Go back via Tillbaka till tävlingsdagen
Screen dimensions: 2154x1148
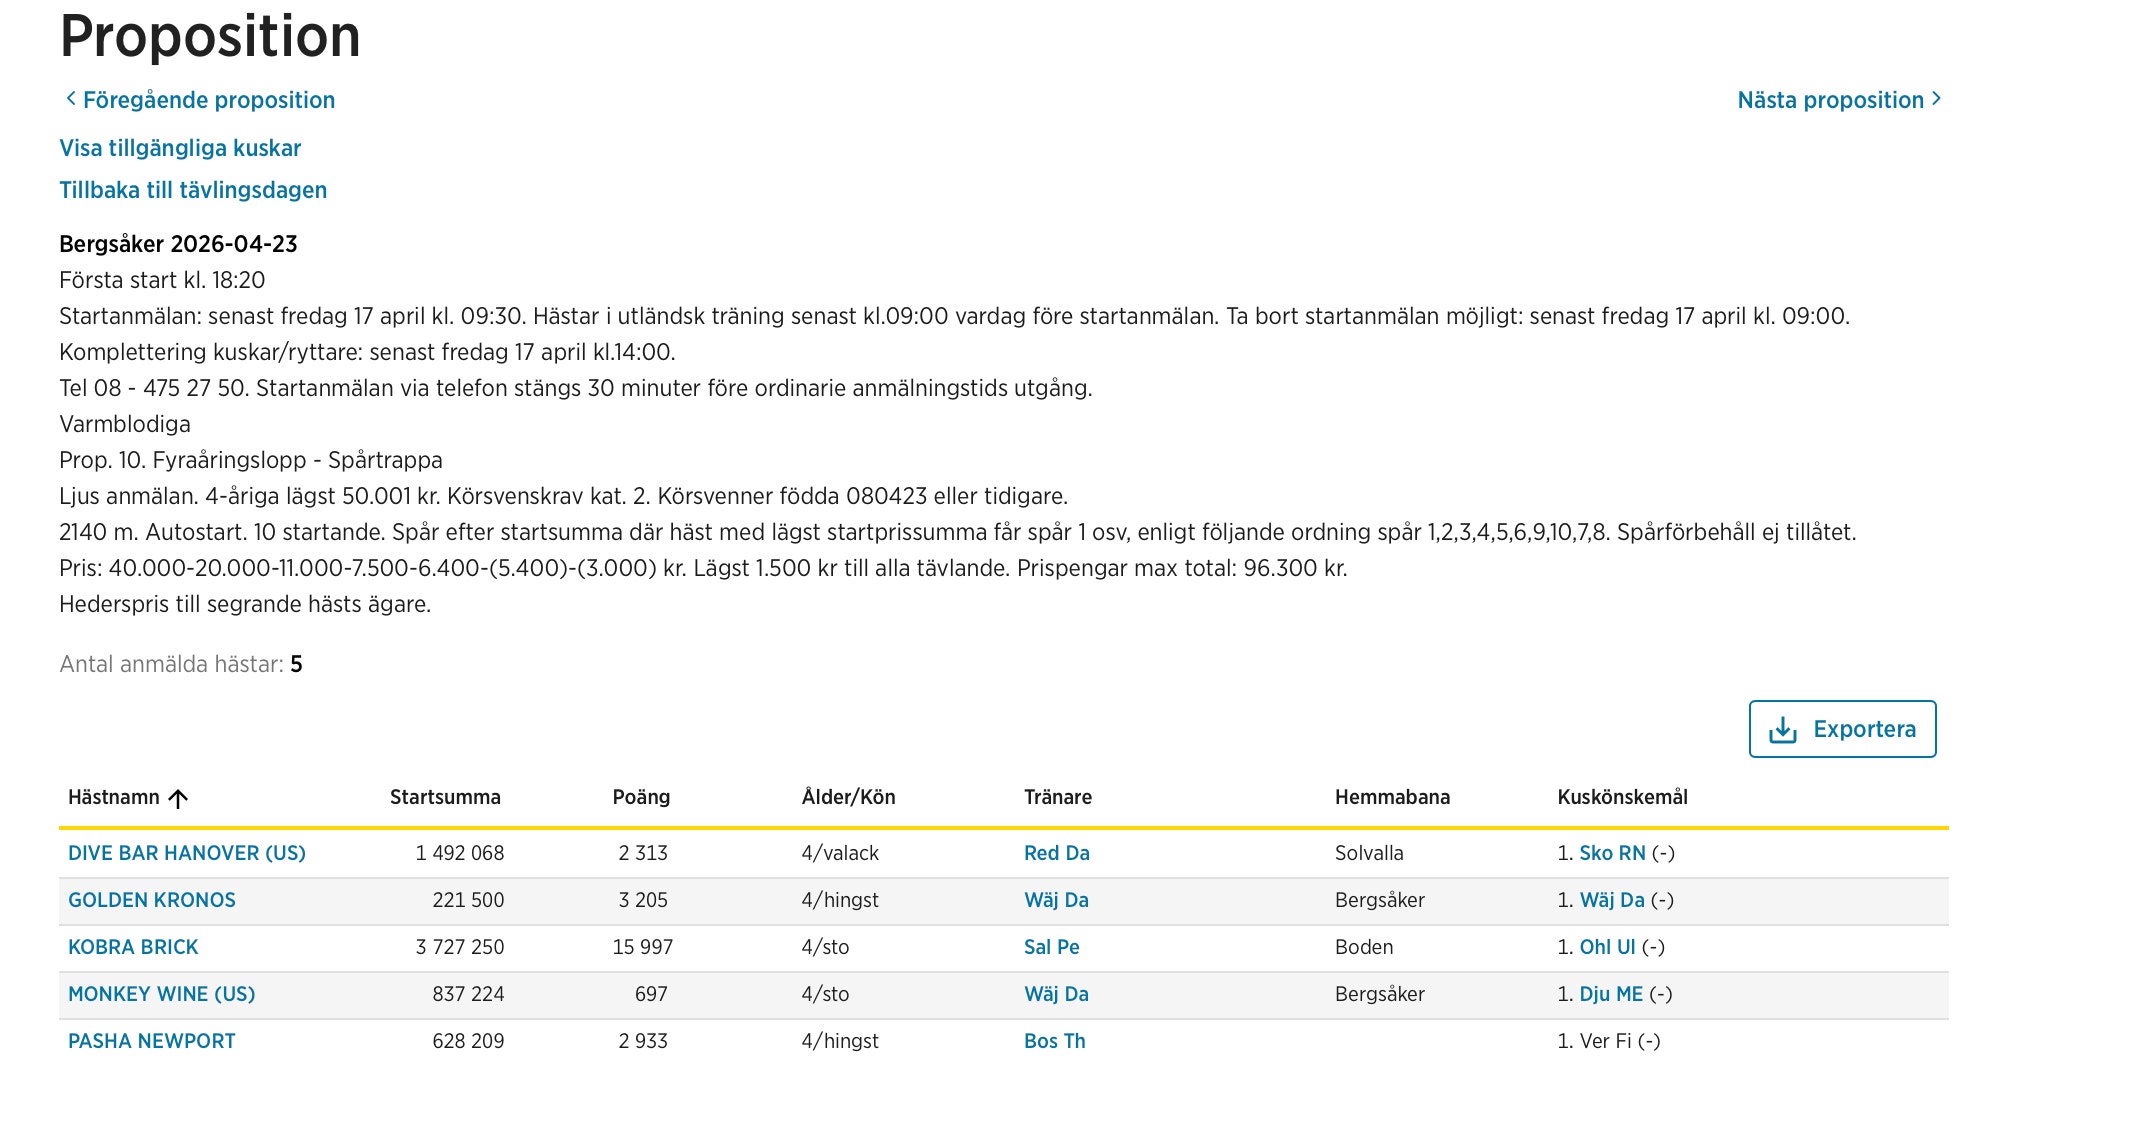[193, 190]
